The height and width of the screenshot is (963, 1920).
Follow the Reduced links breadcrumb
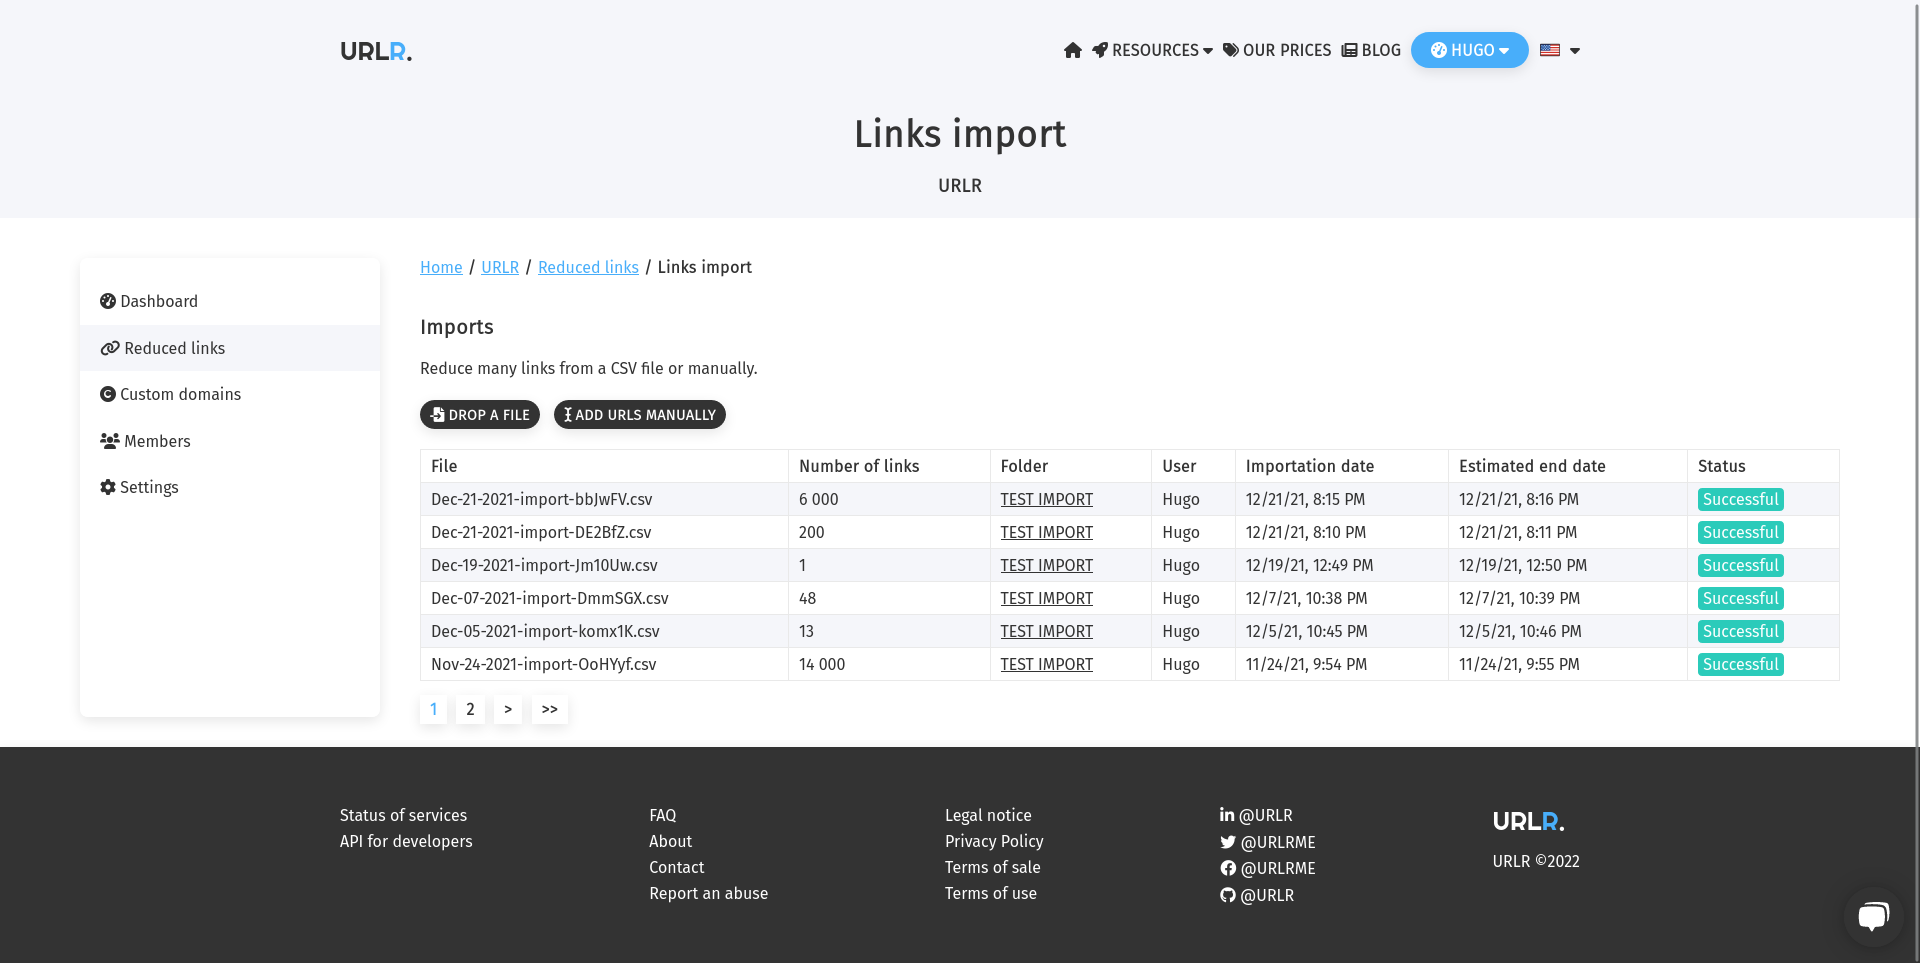[x=588, y=267]
